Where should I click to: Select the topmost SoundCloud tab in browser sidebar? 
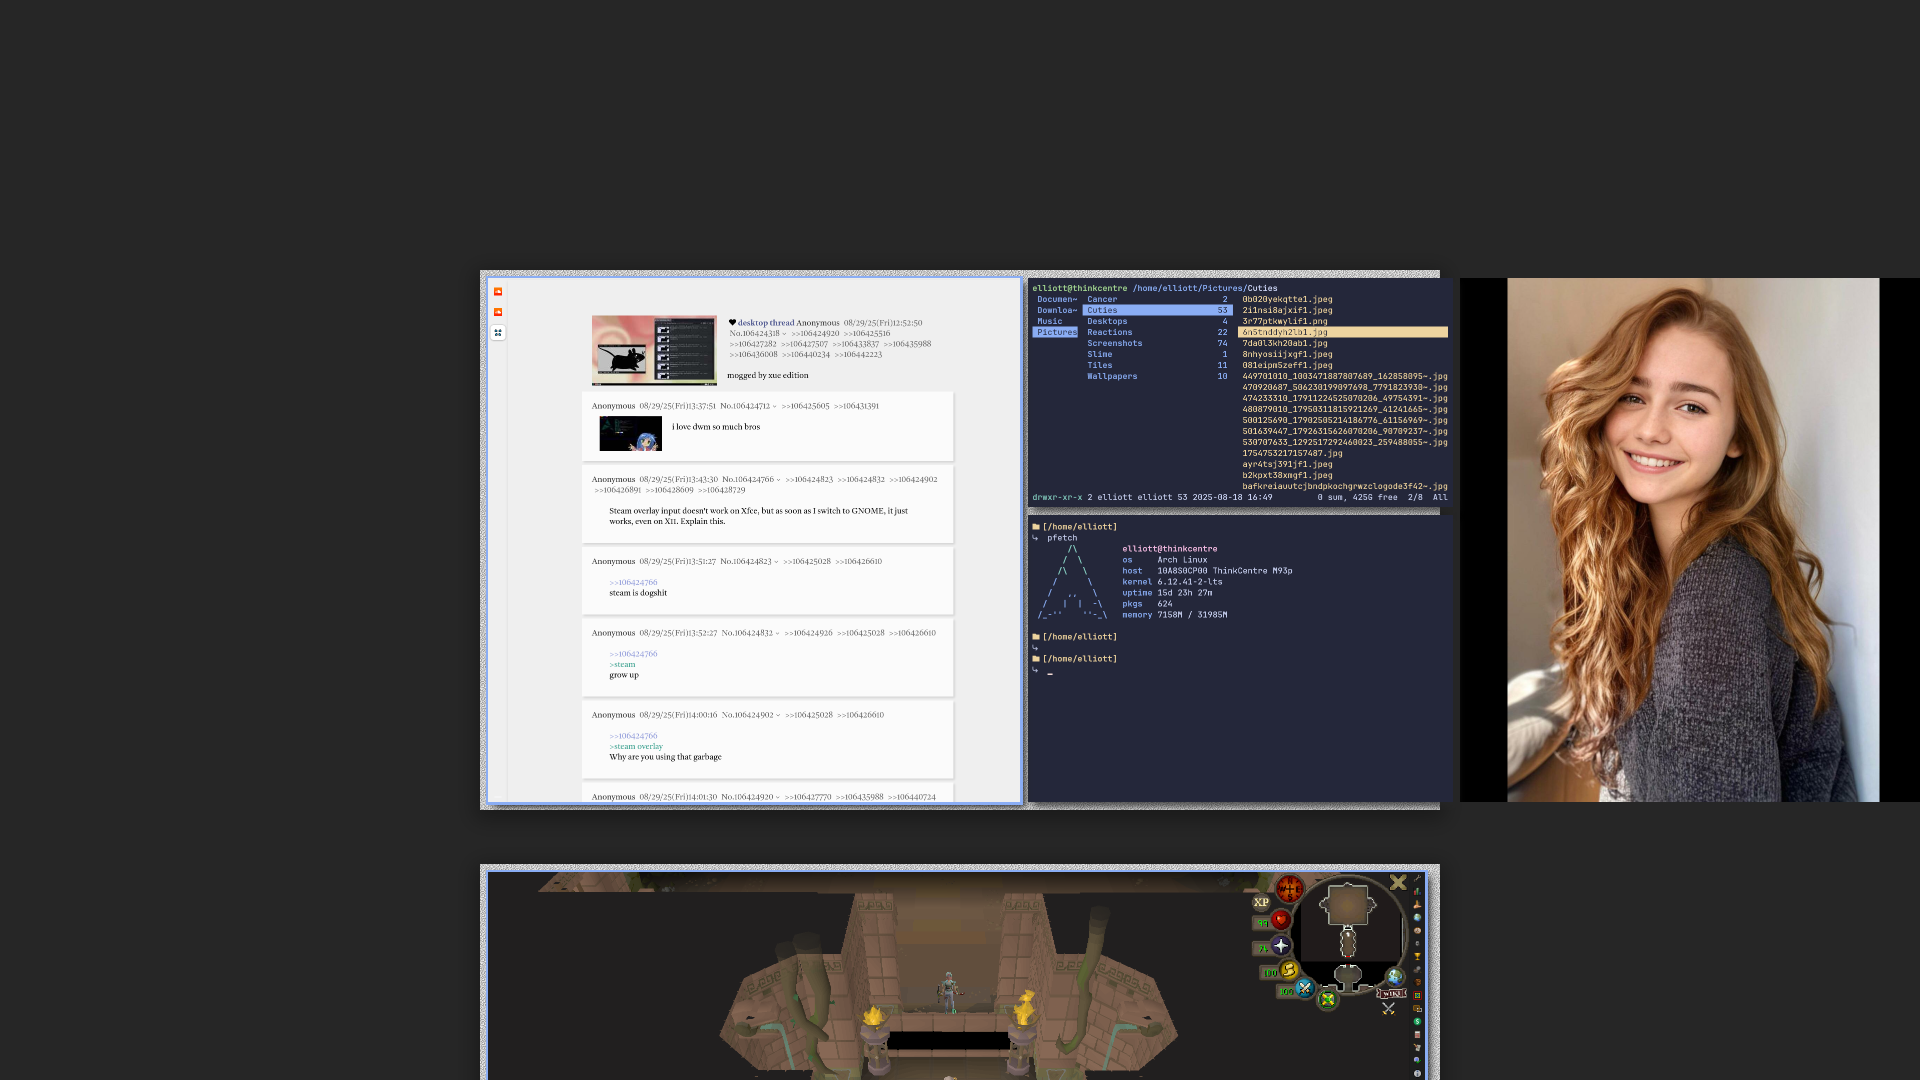pyautogui.click(x=498, y=292)
